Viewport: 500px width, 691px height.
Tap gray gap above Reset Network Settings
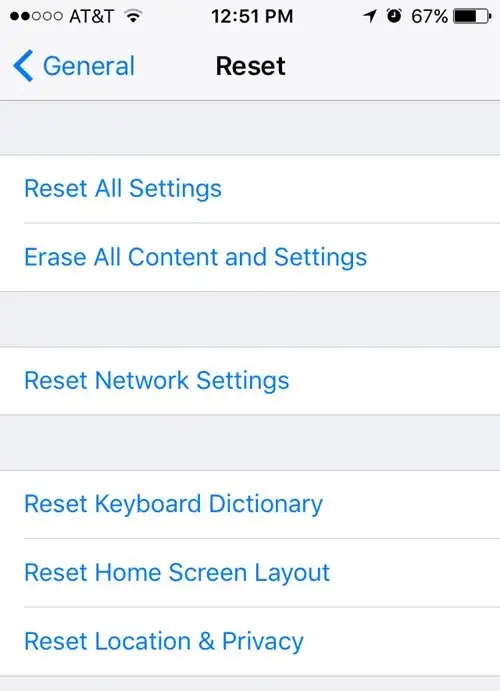(250, 319)
